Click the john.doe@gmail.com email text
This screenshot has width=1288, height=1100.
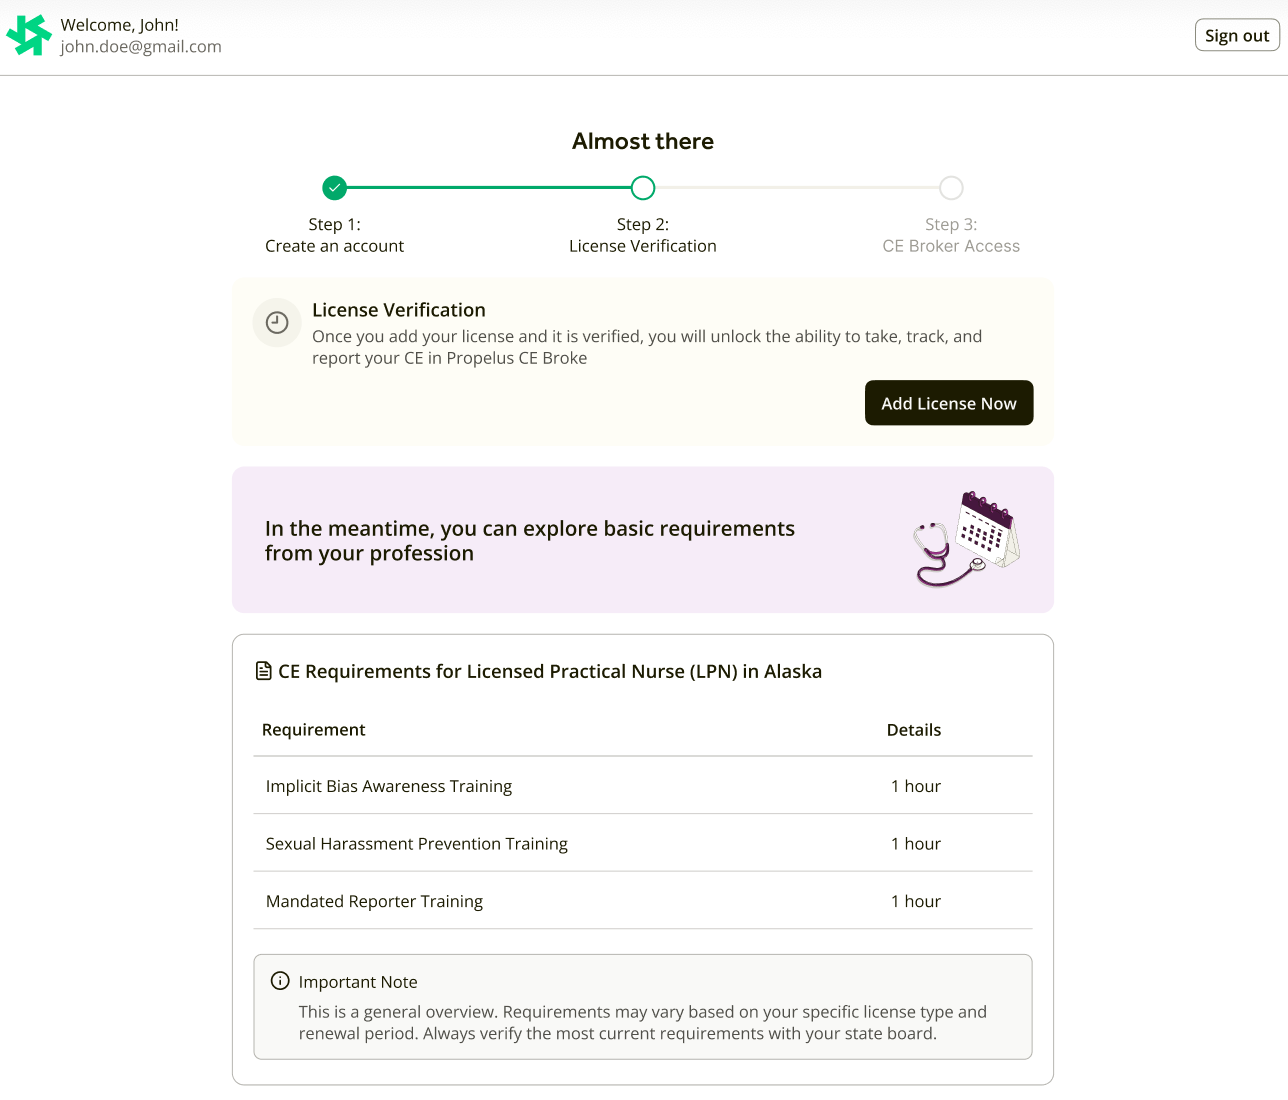pyautogui.click(x=141, y=47)
